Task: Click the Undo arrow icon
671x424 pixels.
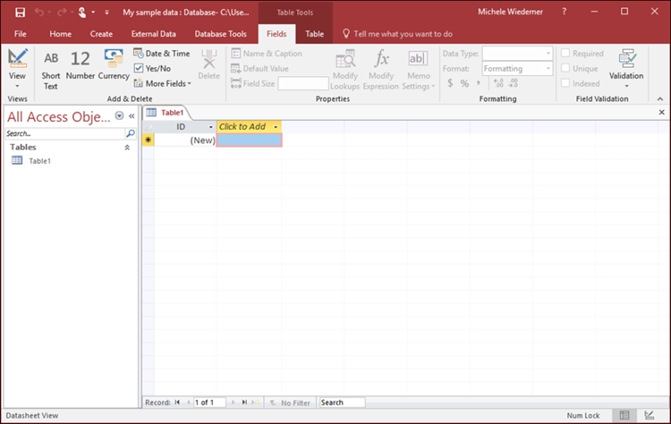Action: tap(39, 12)
